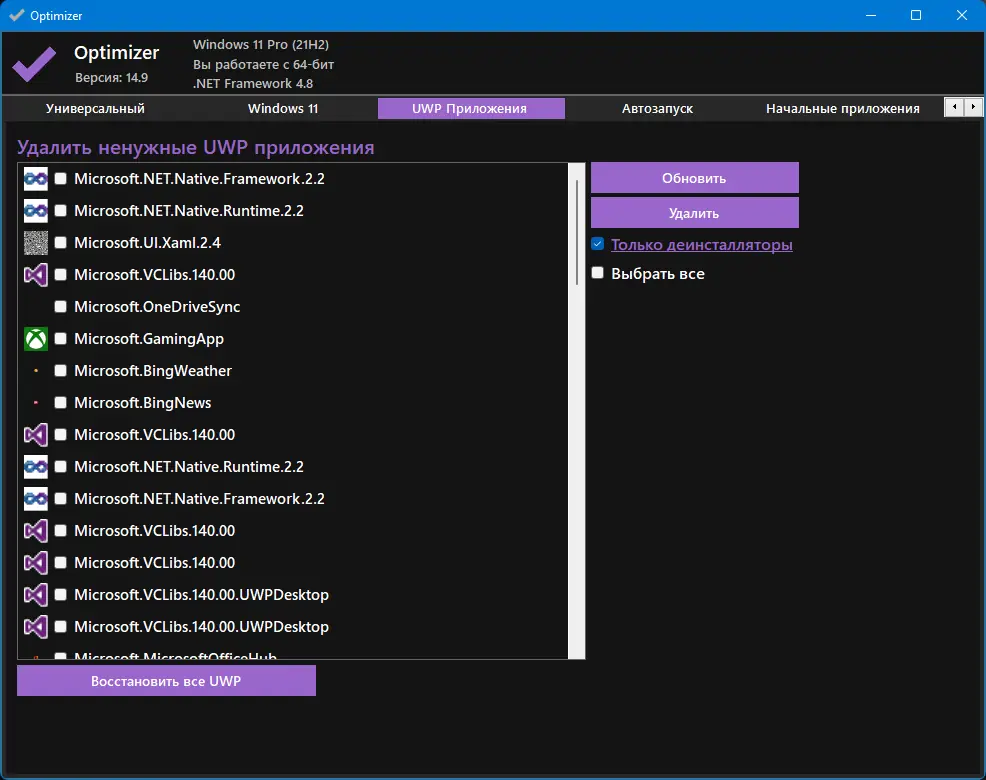Click the first VCLibs.140.00.UWPDesktop row's Visual Studio icon

[x=36, y=594]
